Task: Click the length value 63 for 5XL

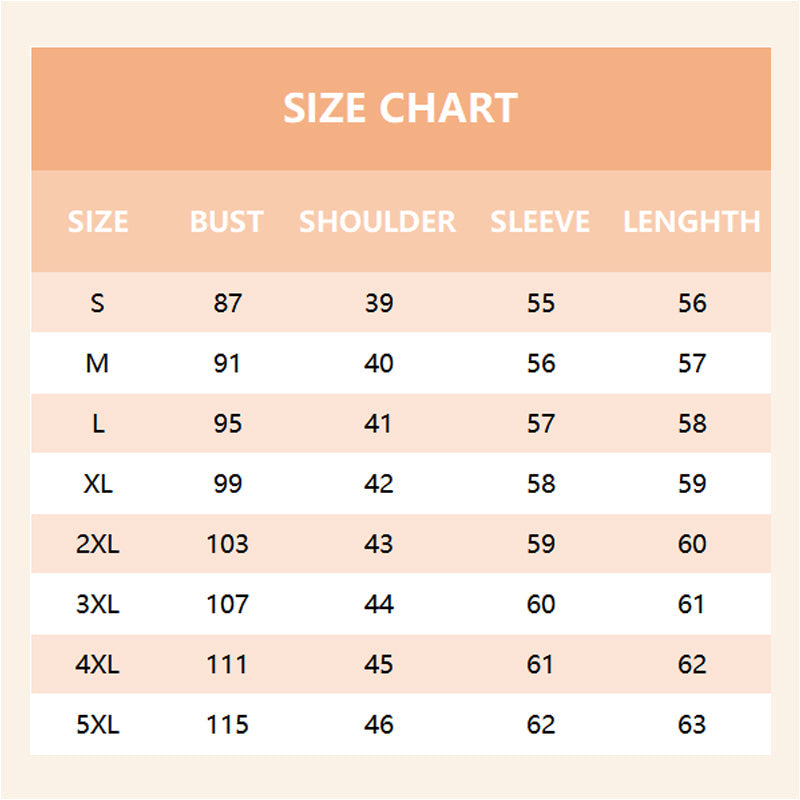Action: coord(692,724)
